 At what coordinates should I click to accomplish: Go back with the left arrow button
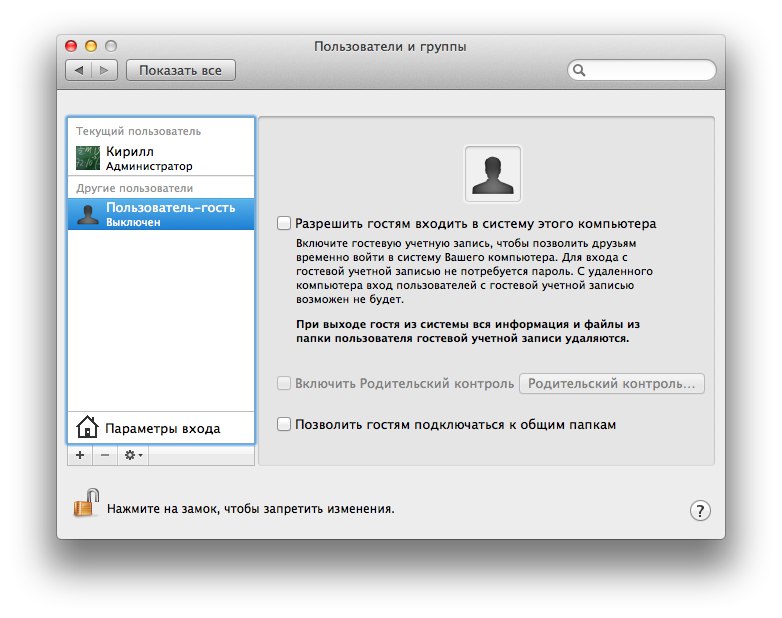(x=79, y=70)
